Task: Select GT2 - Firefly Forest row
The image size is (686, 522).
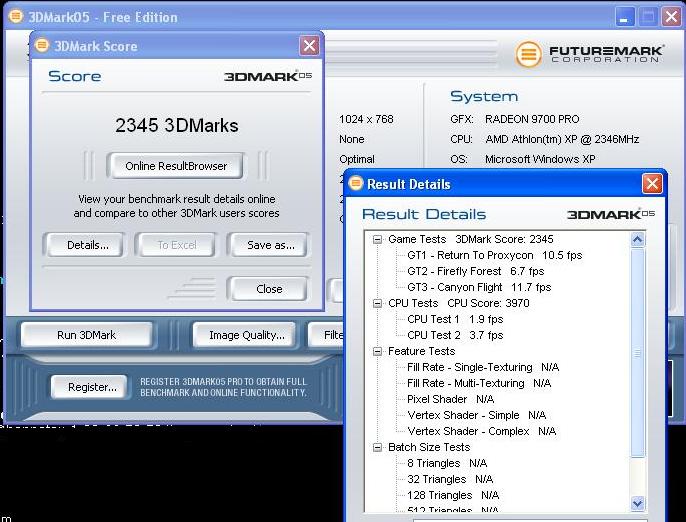Action: [x=476, y=271]
